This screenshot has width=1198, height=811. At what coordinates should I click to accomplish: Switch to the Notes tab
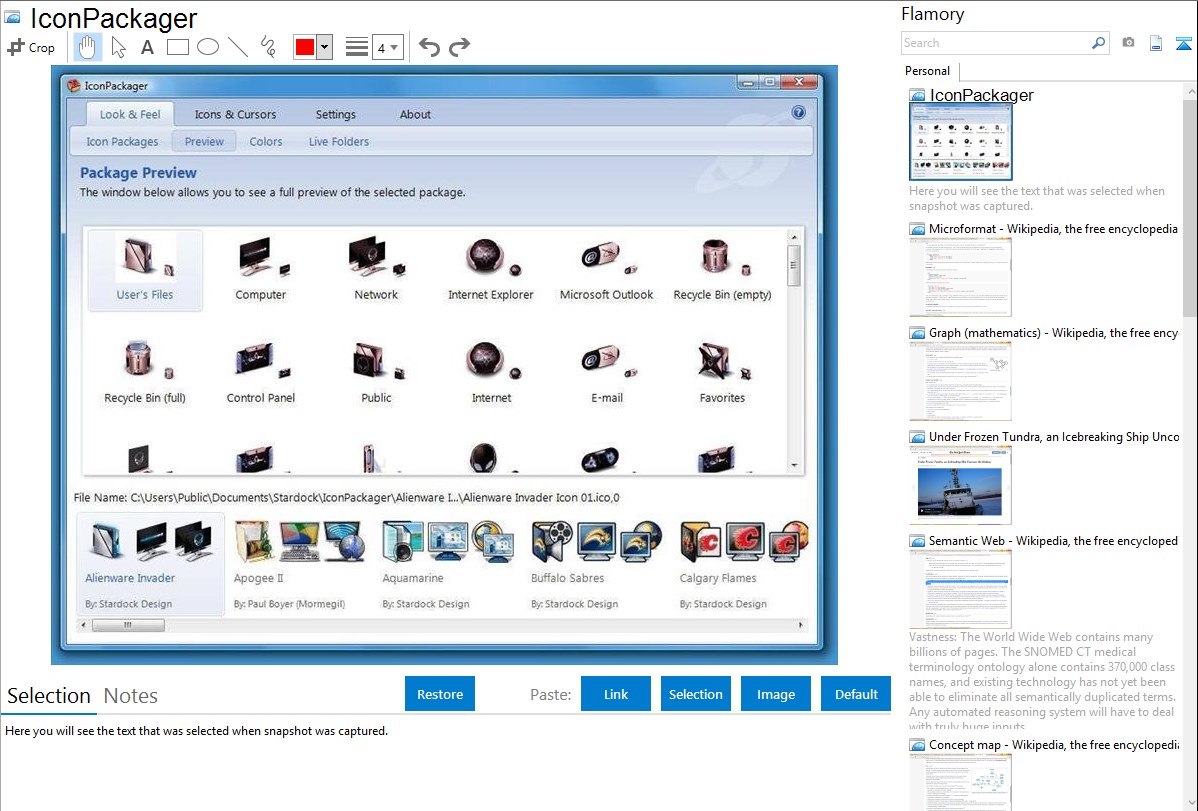point(130,696)
